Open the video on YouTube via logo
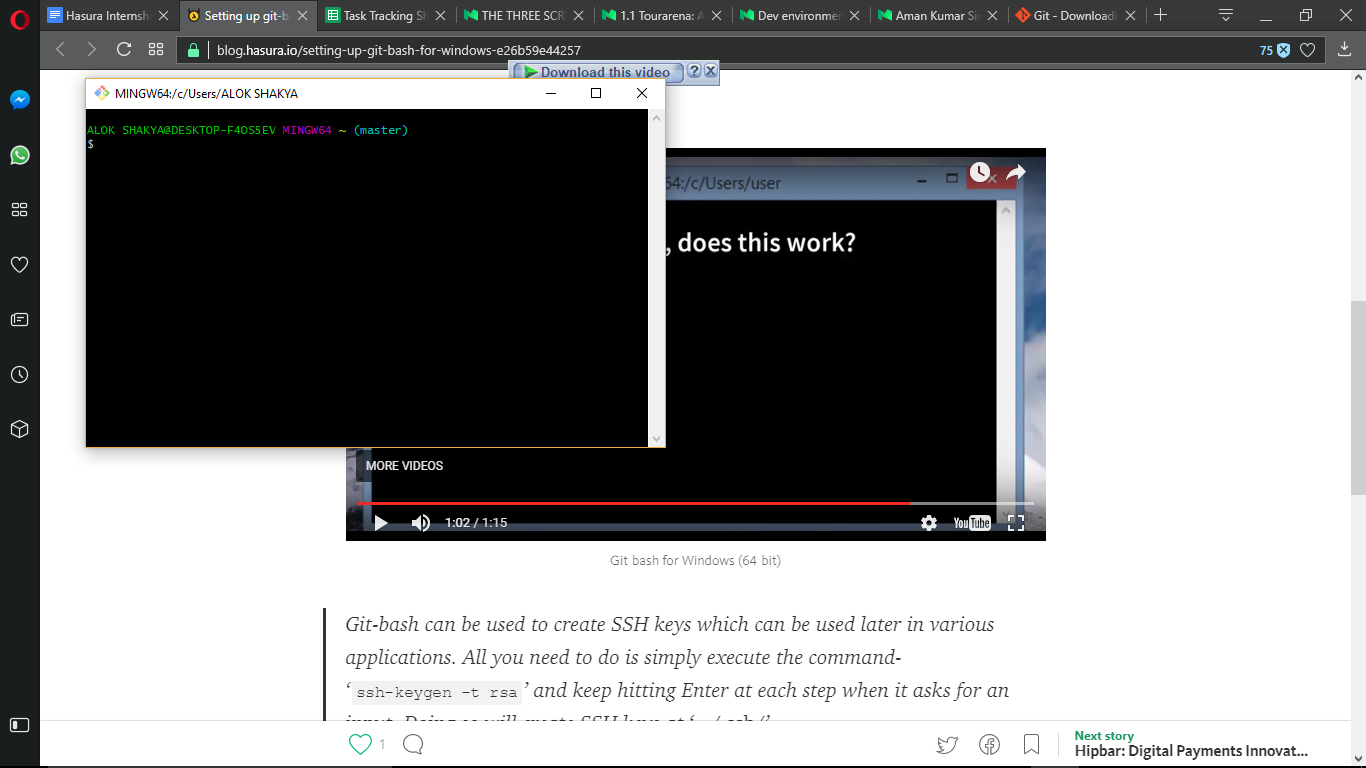Image resolution: width=1366 pixels, height=768 pixels. [x=972, y=523]
